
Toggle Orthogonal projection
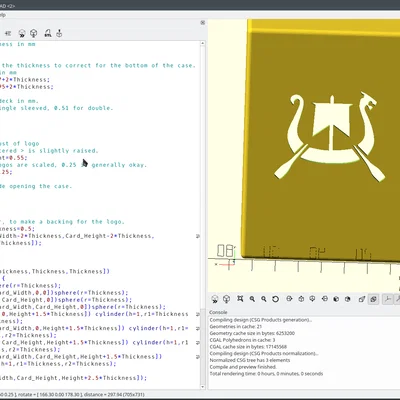point(373,299)
